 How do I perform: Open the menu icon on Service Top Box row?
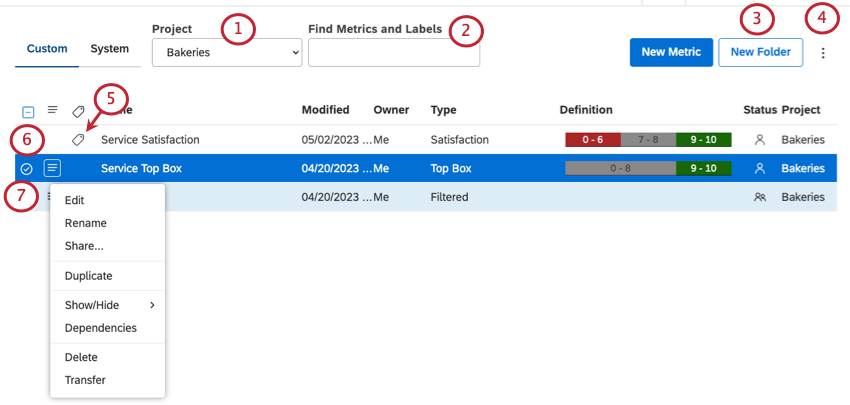click(52, 168)
